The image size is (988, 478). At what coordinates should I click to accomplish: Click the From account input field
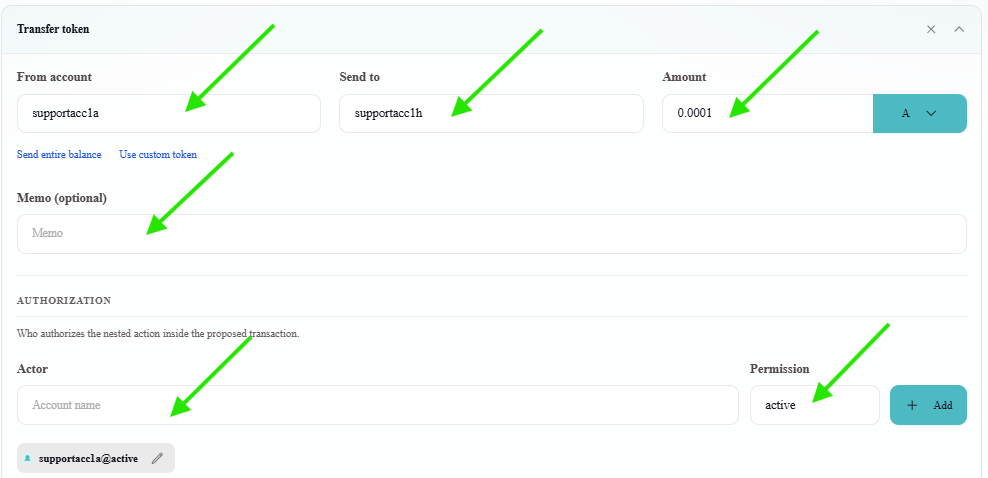pos(169,113)
